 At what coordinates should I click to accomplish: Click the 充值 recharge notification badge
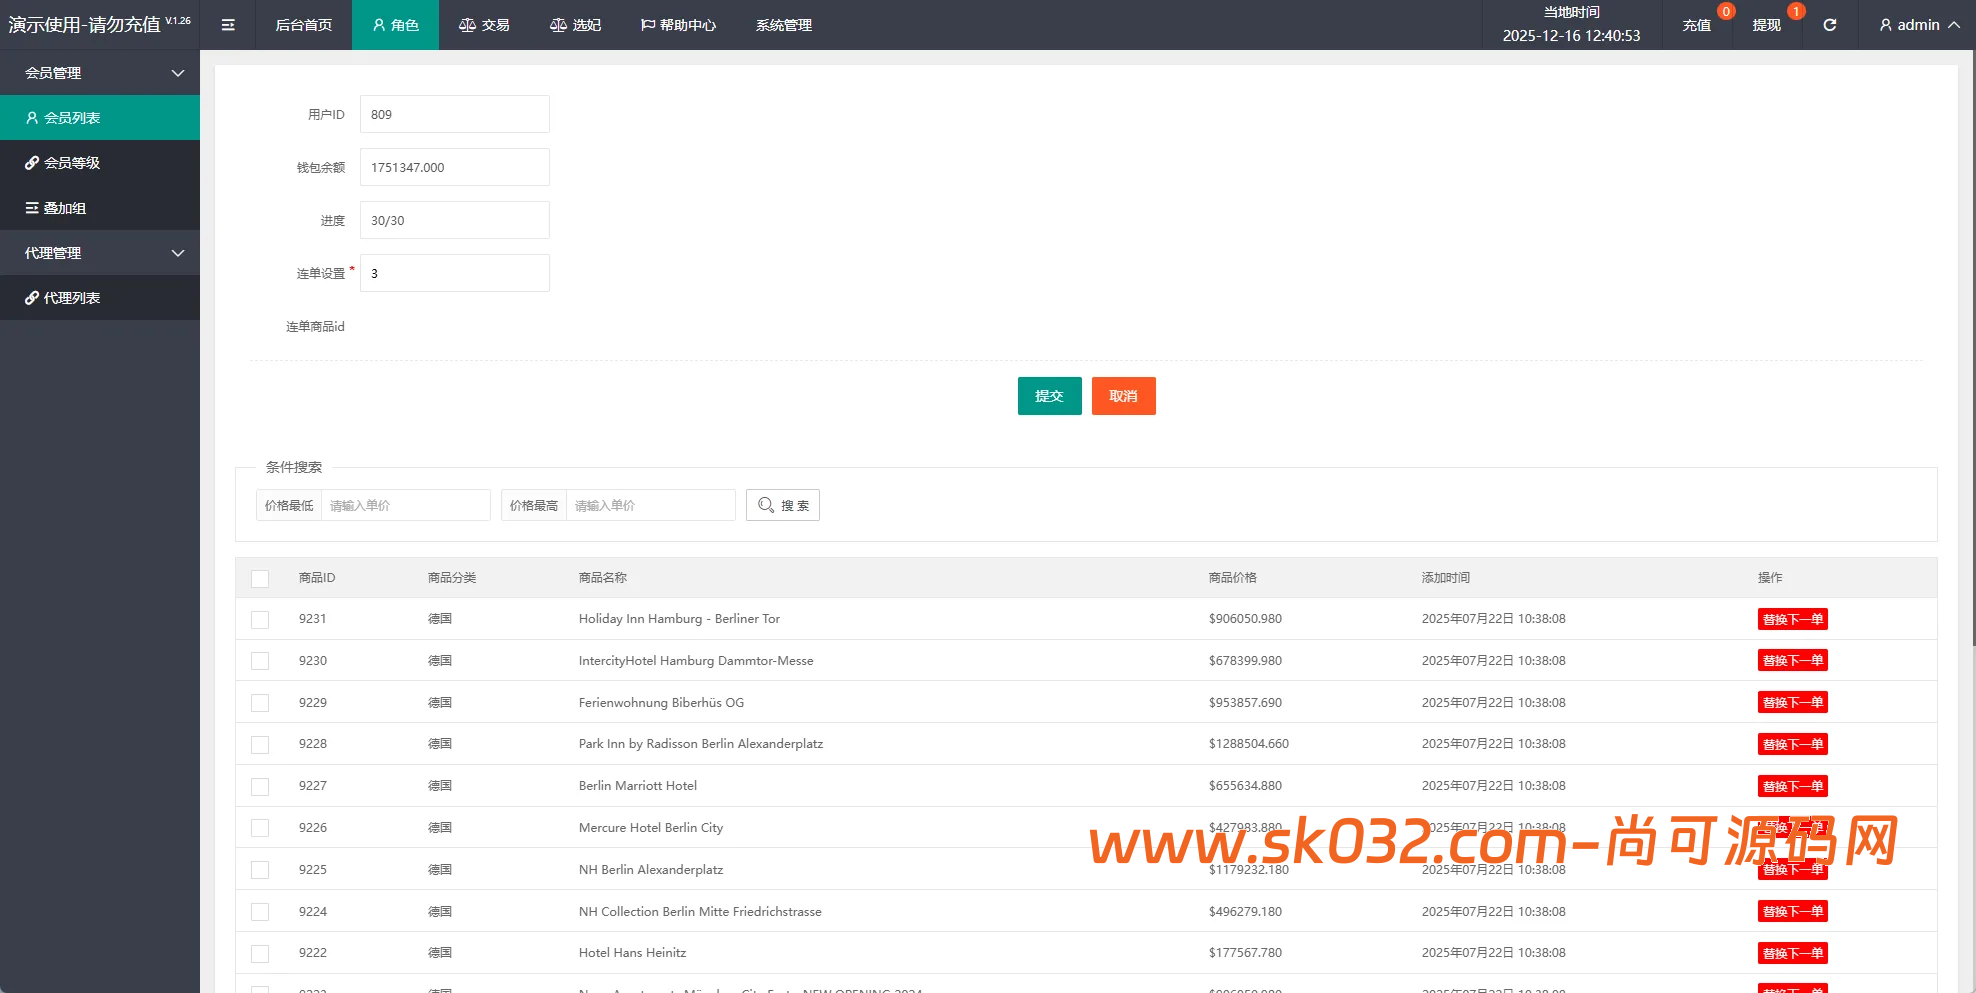click(1725, 12)
